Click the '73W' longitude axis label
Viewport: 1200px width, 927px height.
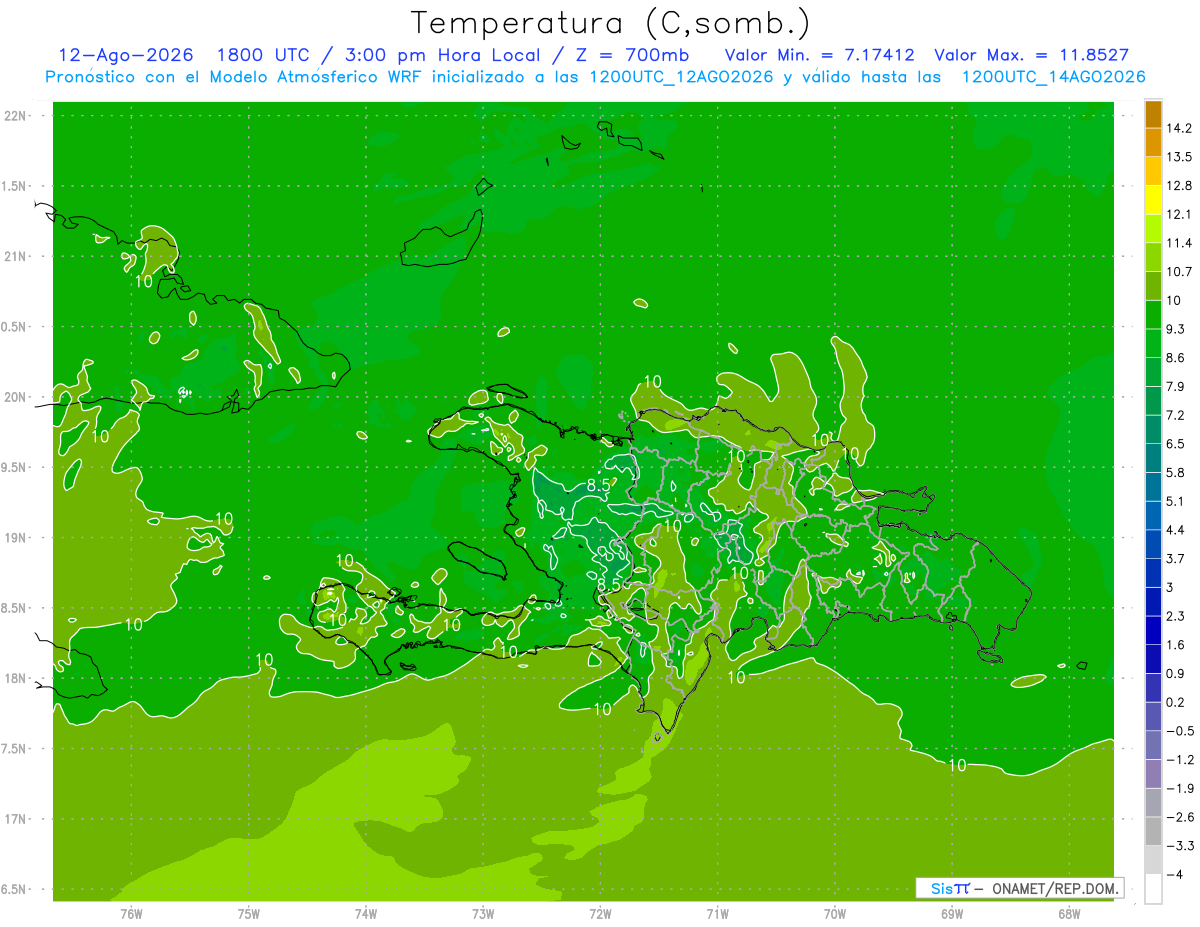[x=483, y=913]
